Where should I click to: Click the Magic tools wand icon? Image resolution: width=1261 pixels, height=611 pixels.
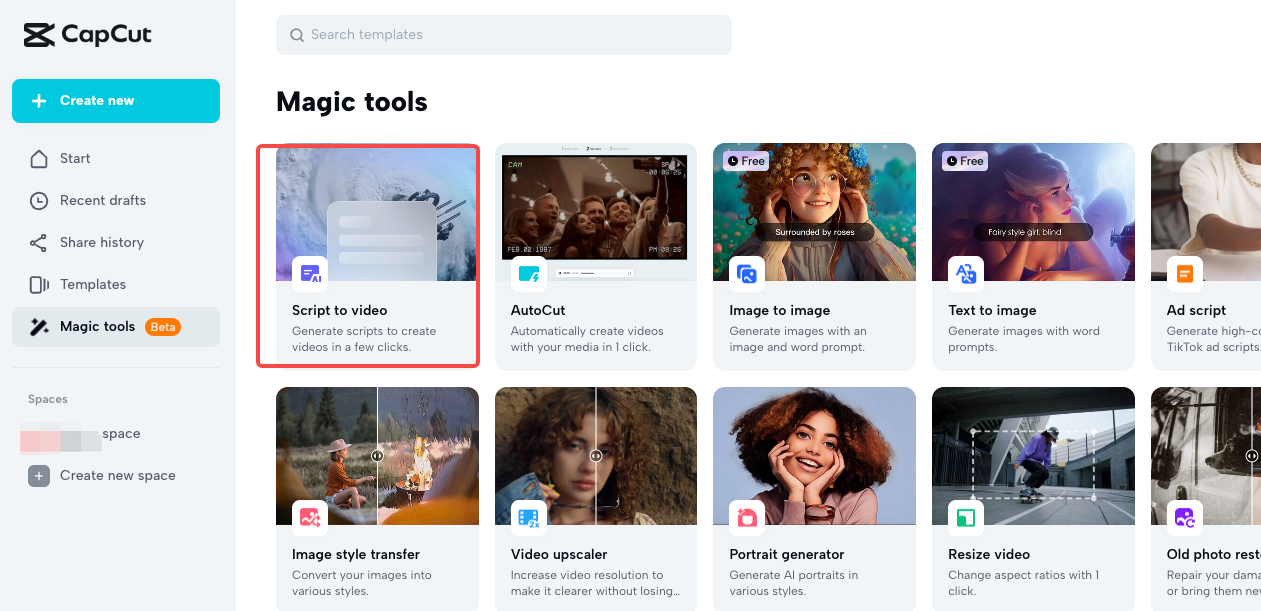(x=38, y=326)
